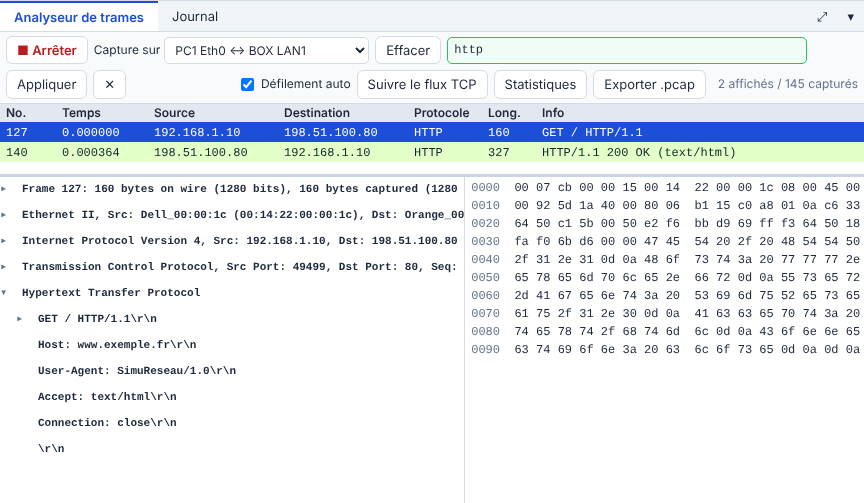Viewport: 864px width, 503px height.
Task: Click the expand panel diagonal arrows icon
Action: [822, 17]
